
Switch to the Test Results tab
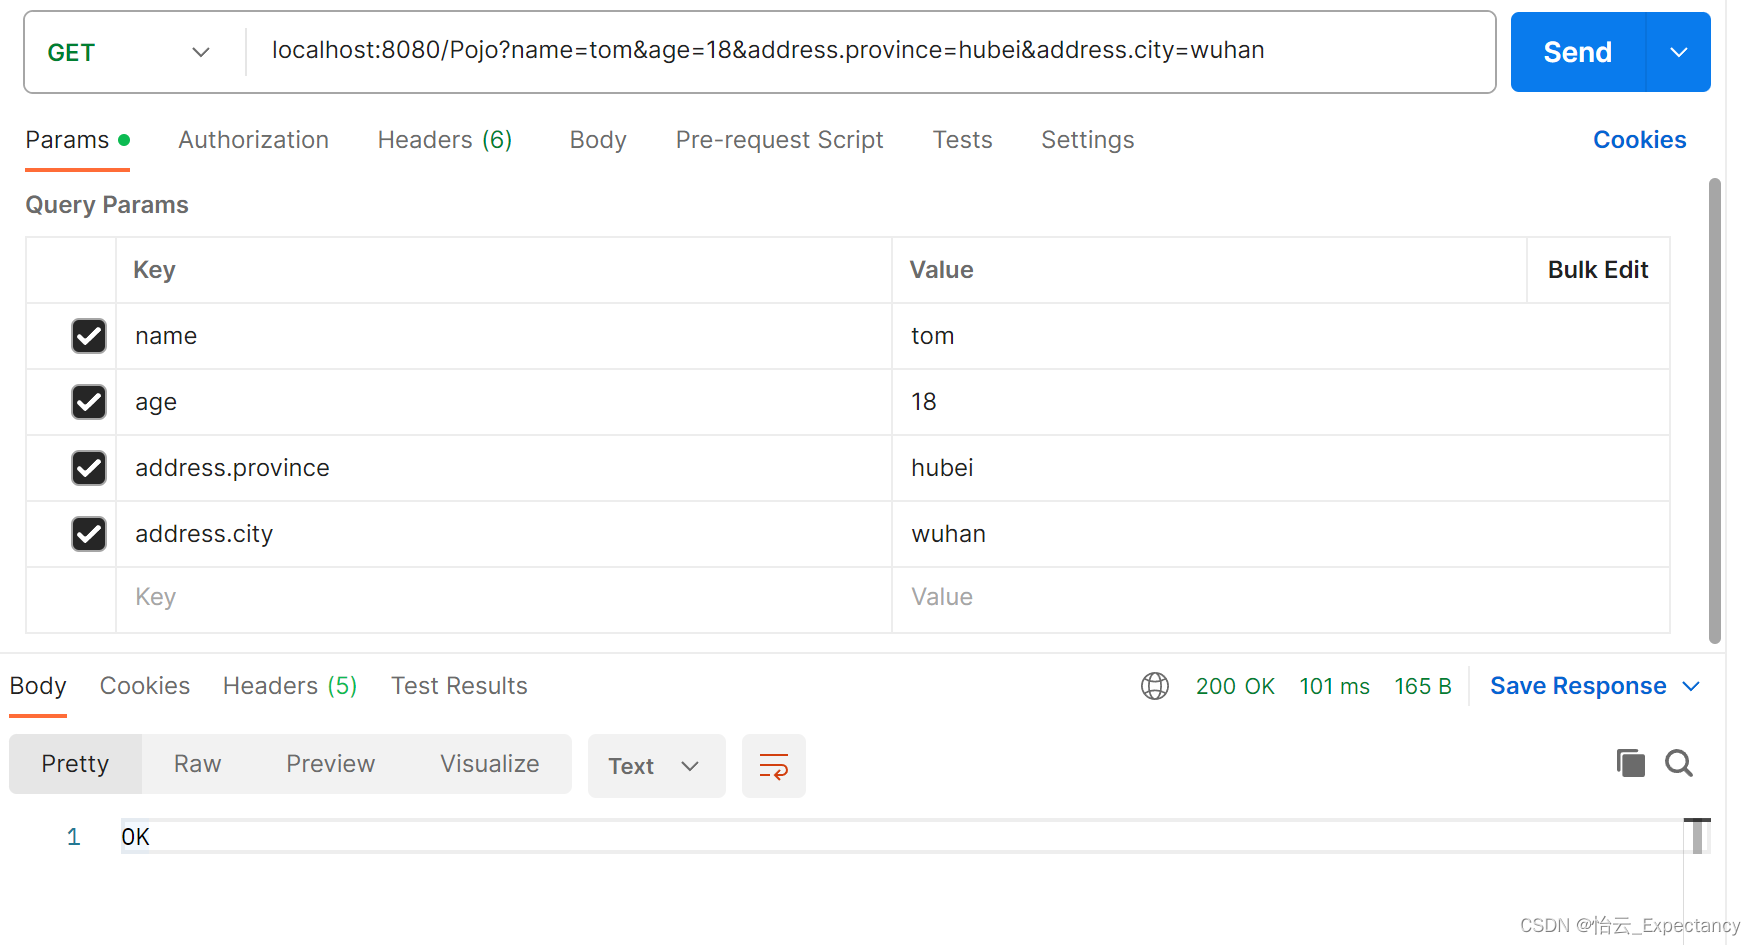pyautogui.click(x=459, y=686)
